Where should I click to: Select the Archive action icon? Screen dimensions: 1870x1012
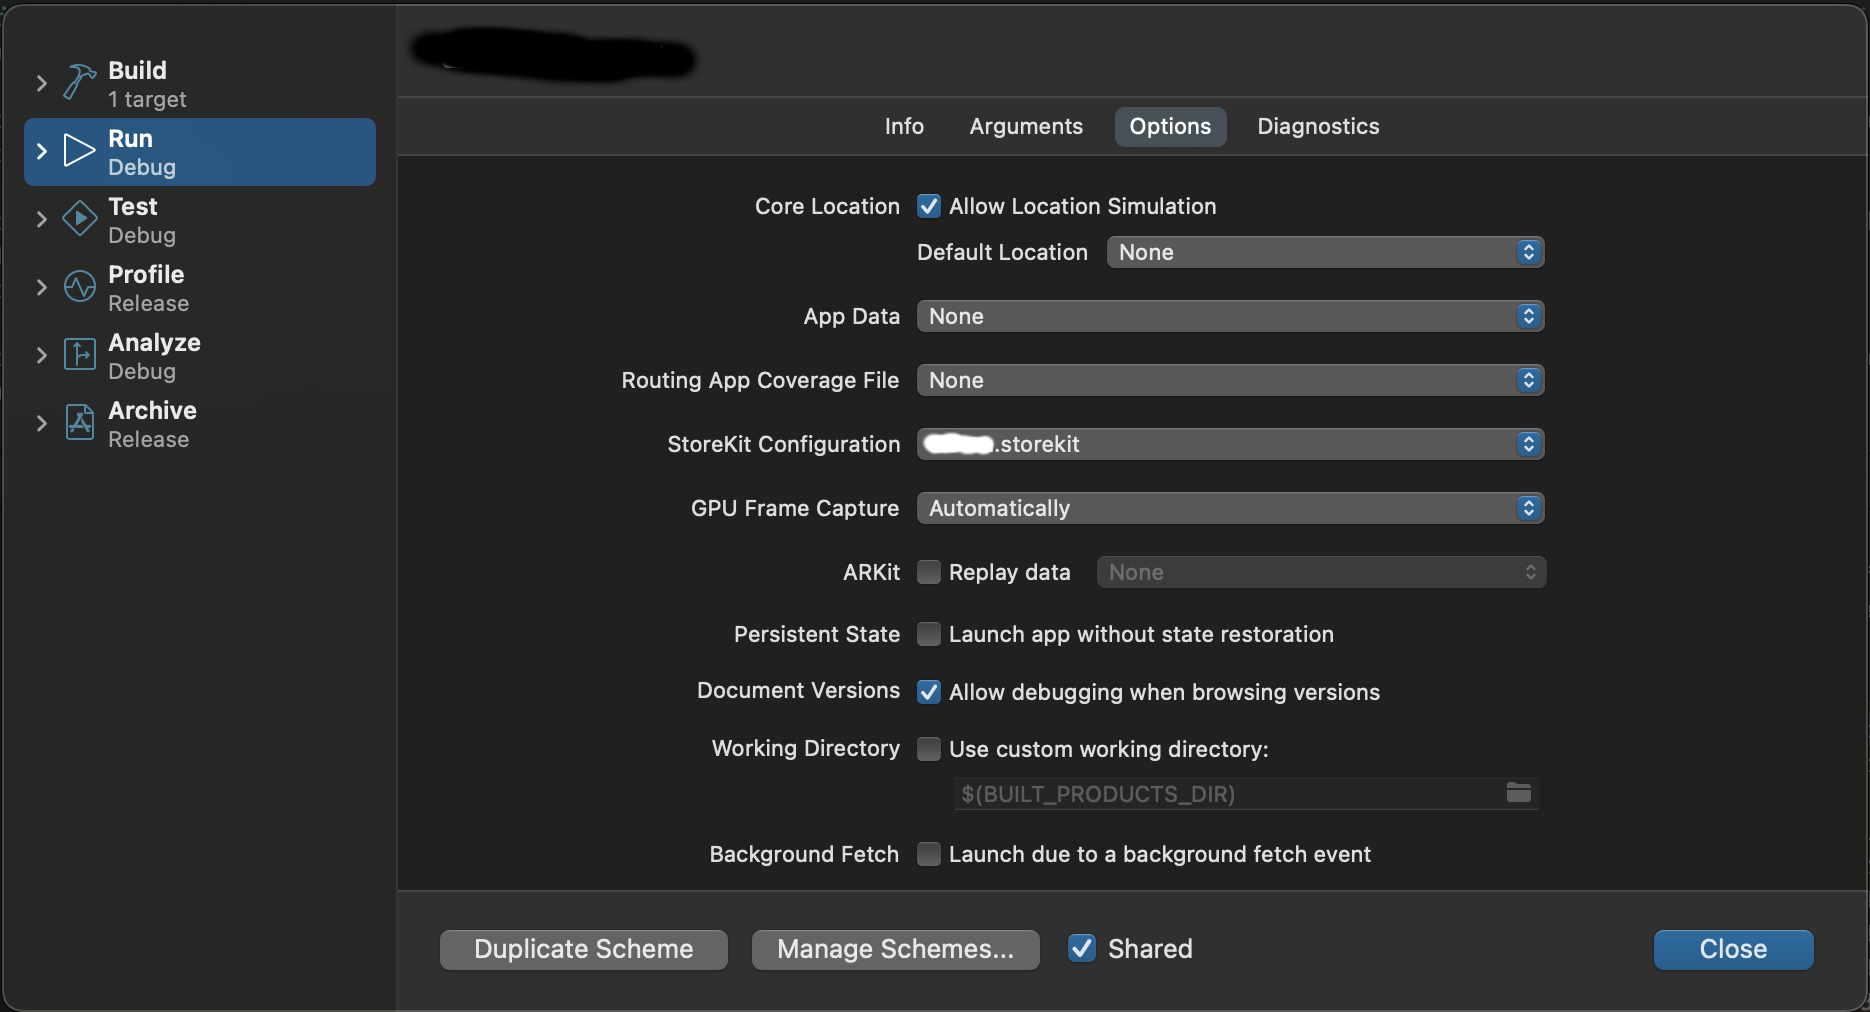point(79,423)
